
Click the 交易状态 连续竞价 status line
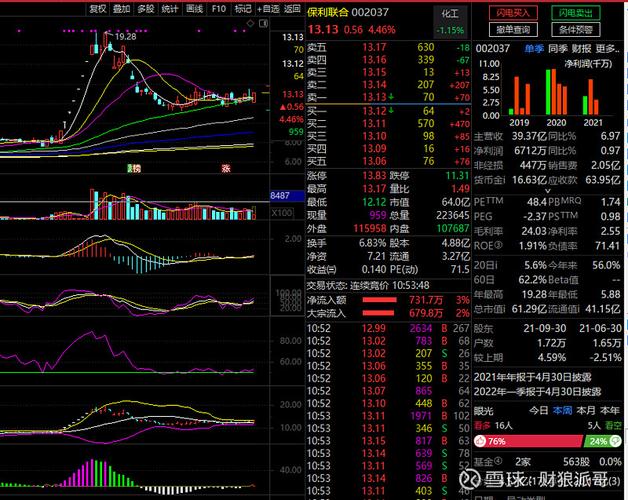point(368,286)
